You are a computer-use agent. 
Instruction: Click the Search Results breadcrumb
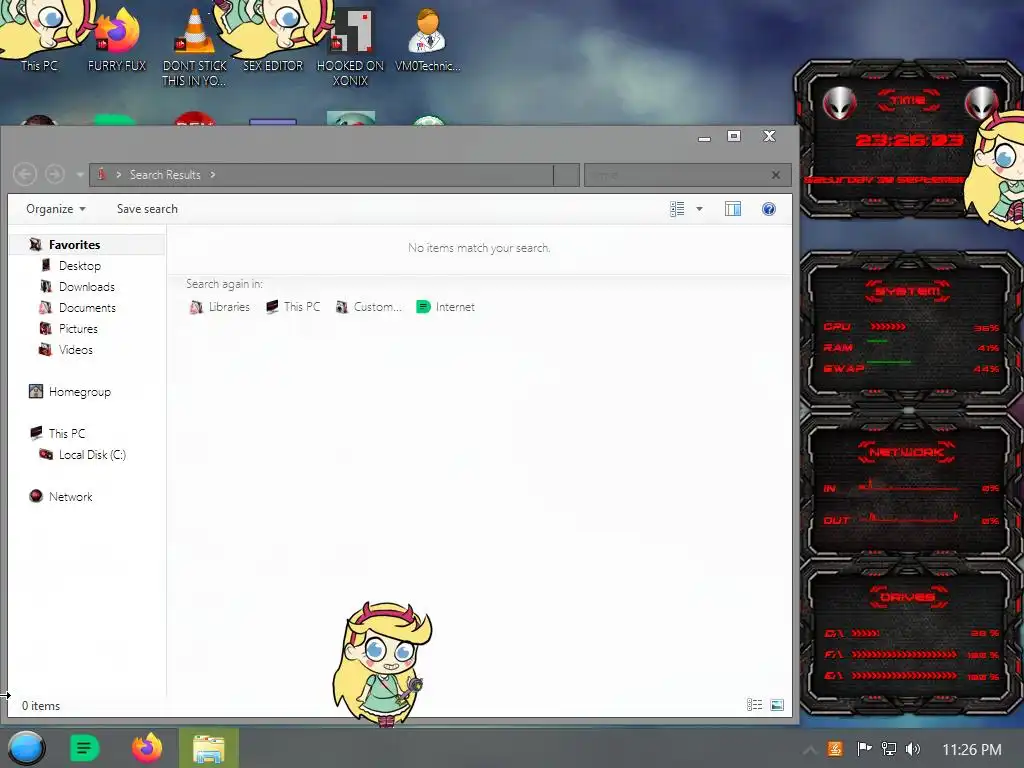(165, 175)
